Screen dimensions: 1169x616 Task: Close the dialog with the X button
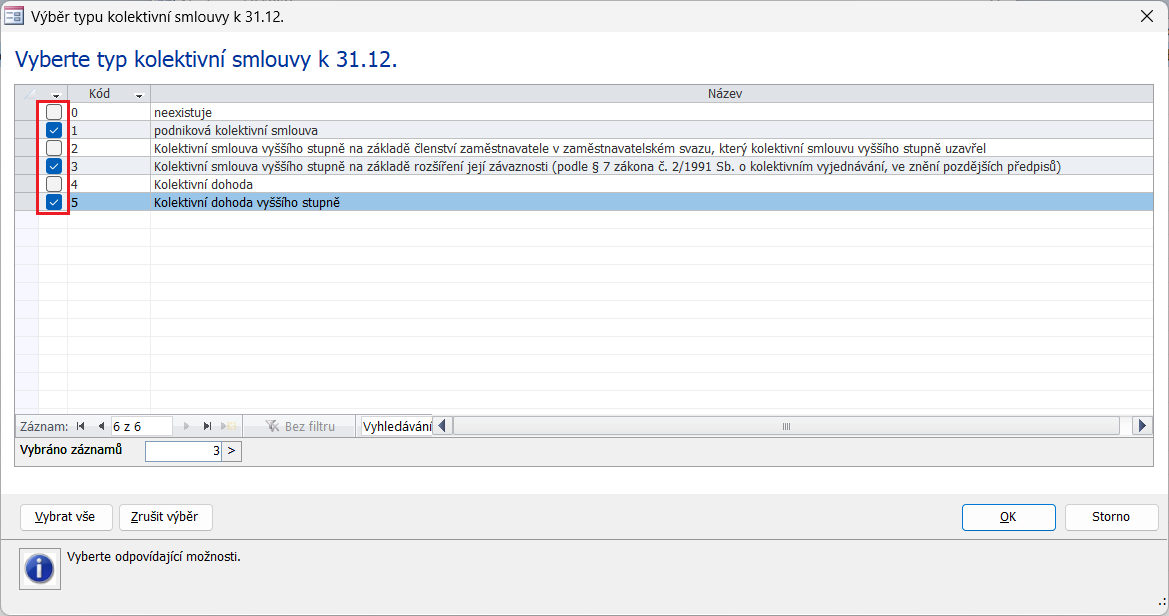point(1147,16)
